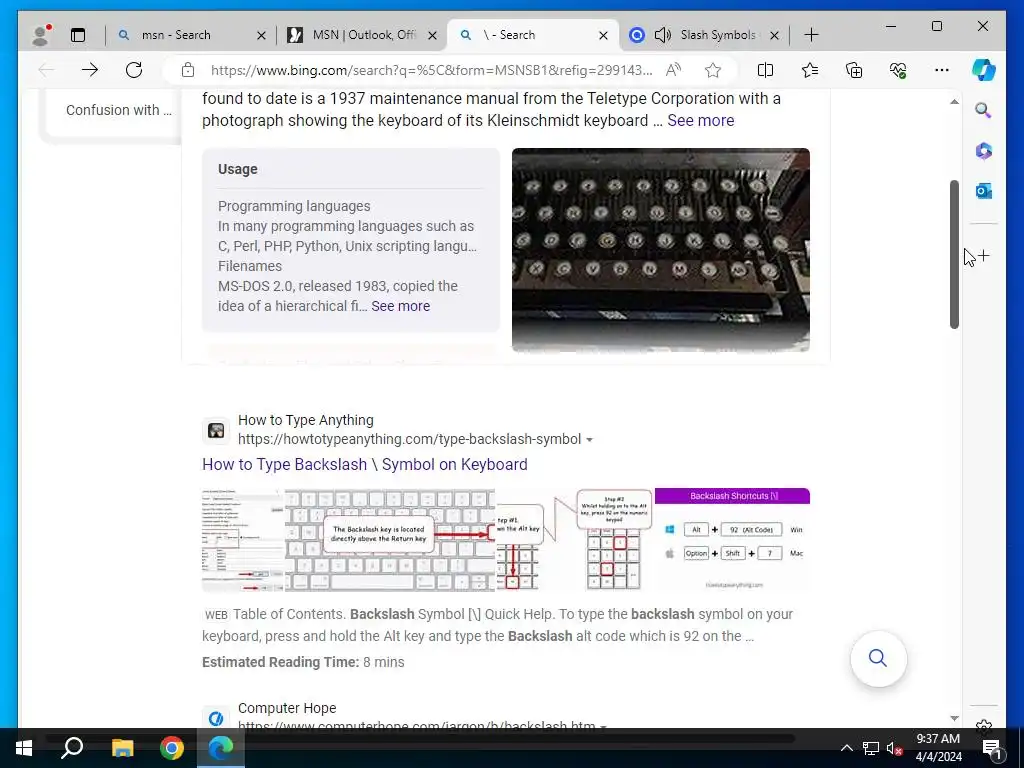Open taskbar search magnifier
The image size is (1024, 768).
(72, 748)
